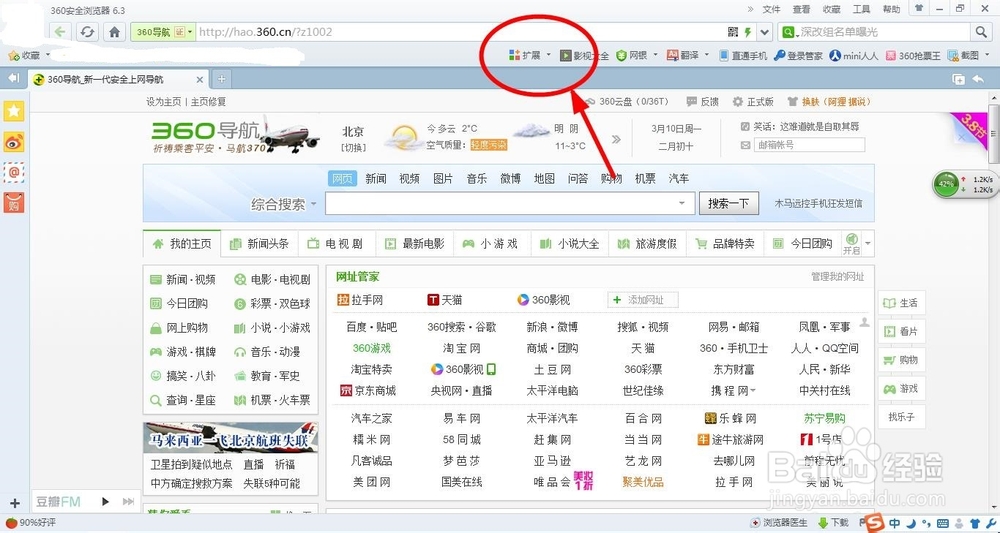This screenshot has height=533, width=1000.
Task: Close the 360导航 tab
Action: coord(200,80)
